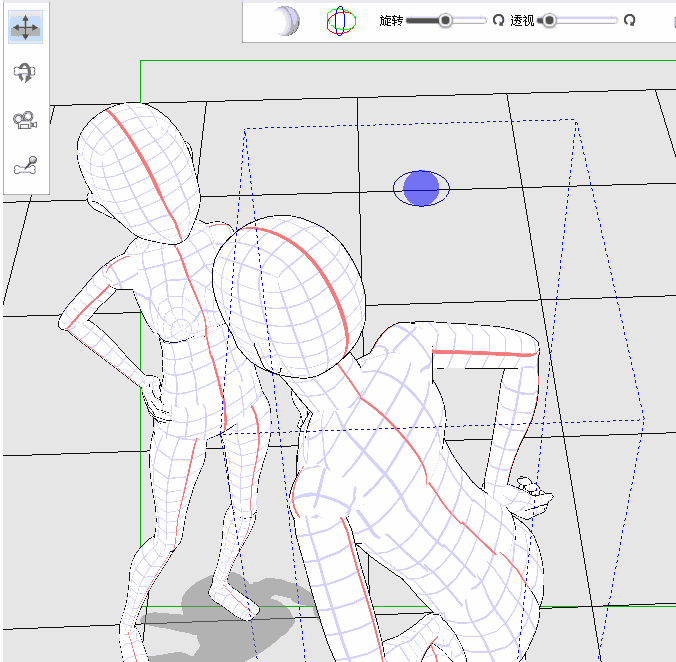The width and height of the screenshot is (676, 662).
Task: Click the 旋转 rotation slider handle
Action: coord(445,20)
